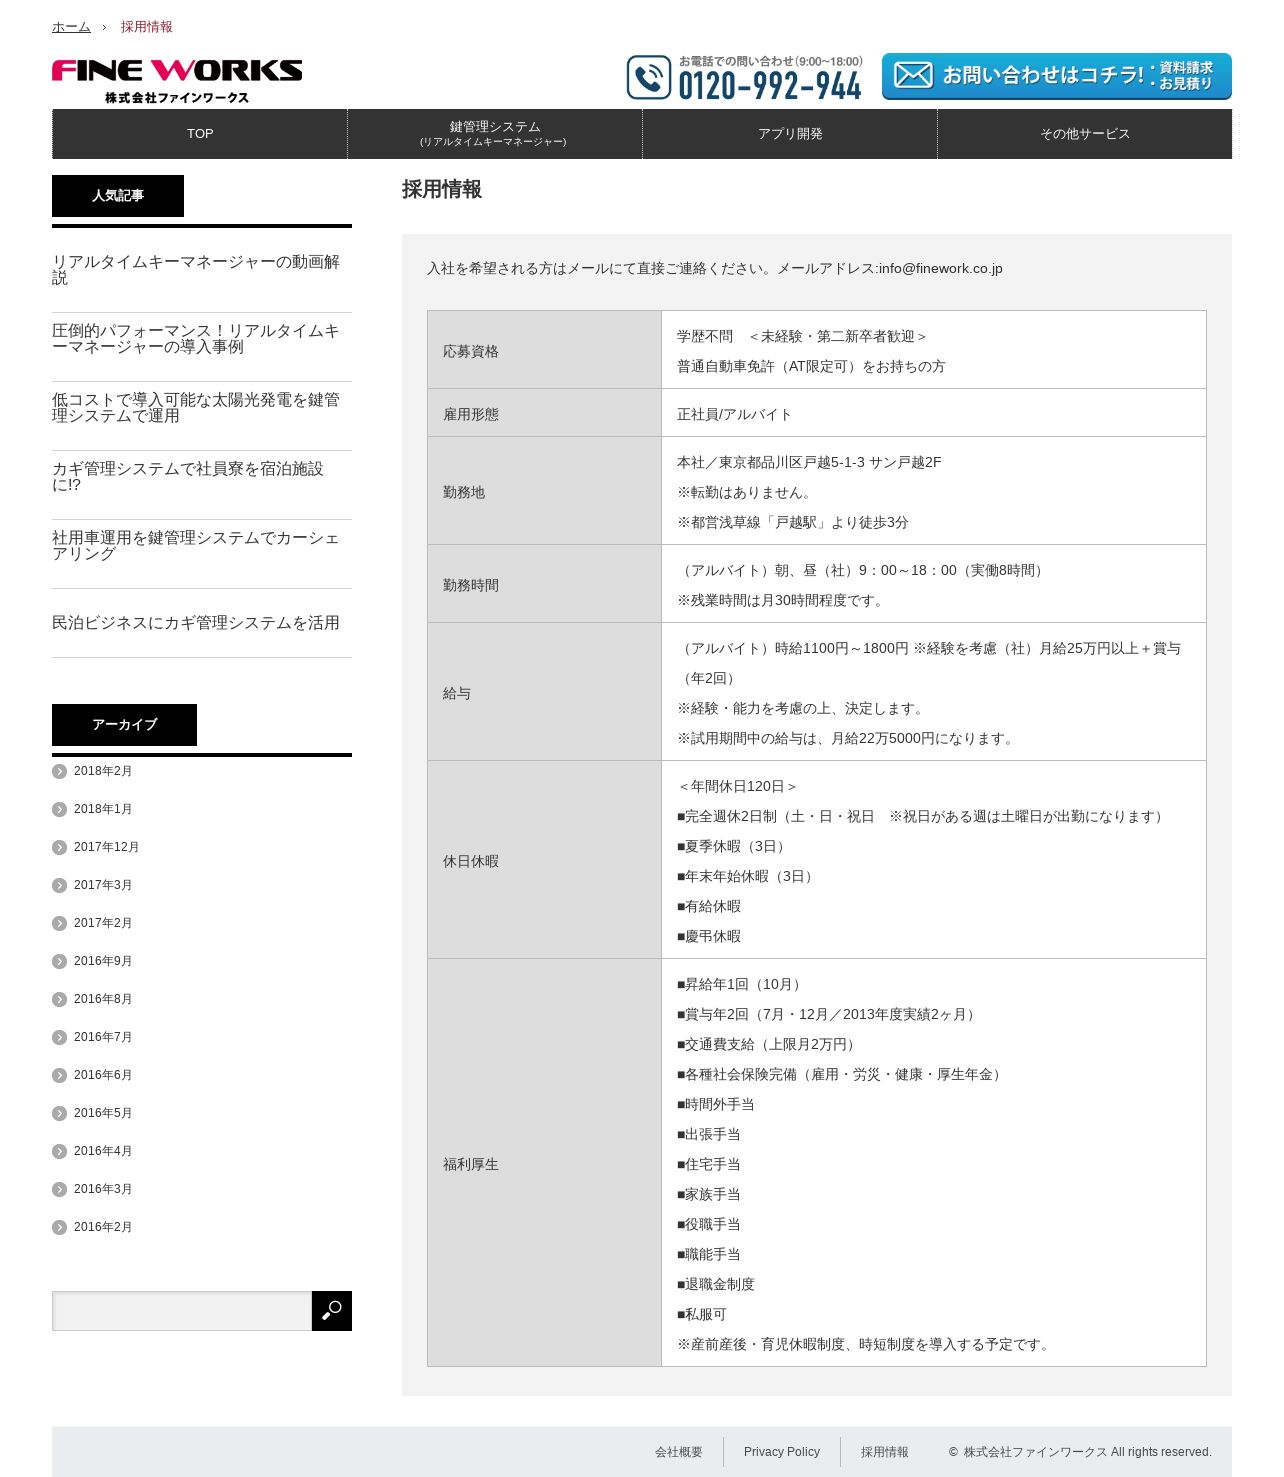Open the 2016年7月 archive link
The height and width of the screenshot is (1477, 1284).
click(x=103, y=1037)
